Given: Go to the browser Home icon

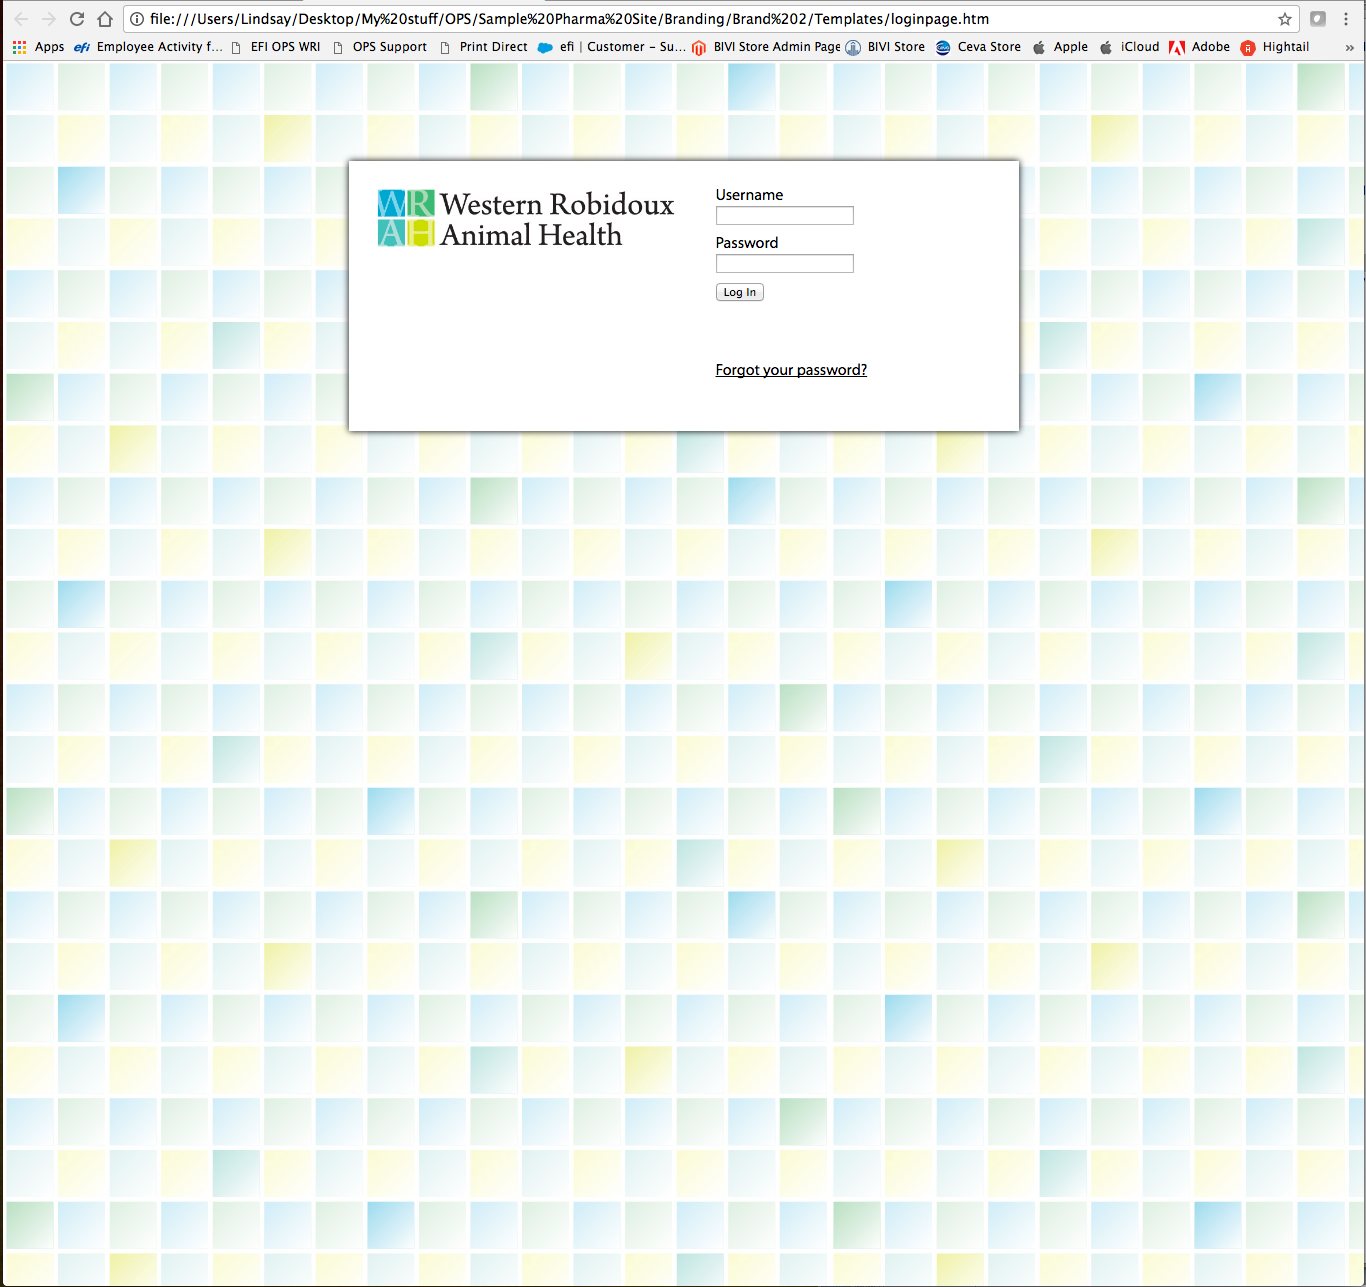Looking at the screenshot, I should [105, 19].
